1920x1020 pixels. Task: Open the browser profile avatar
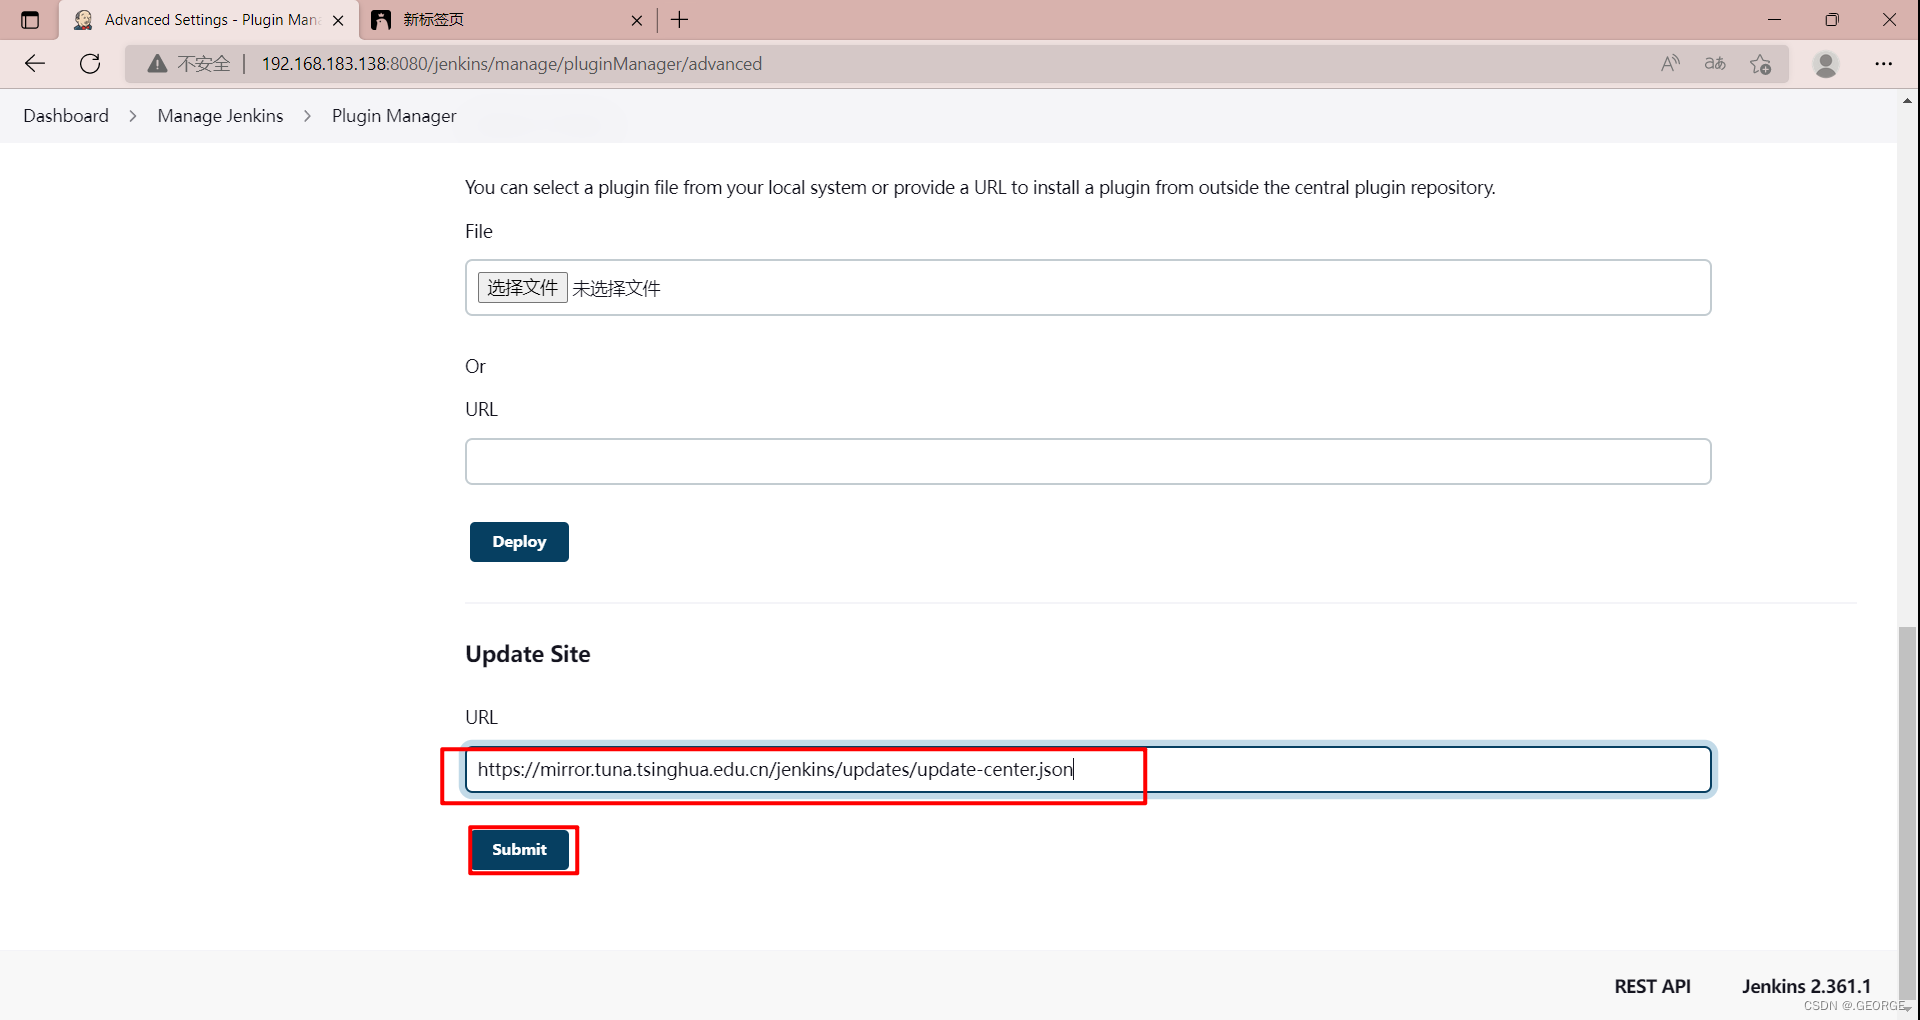[1826, 64]
